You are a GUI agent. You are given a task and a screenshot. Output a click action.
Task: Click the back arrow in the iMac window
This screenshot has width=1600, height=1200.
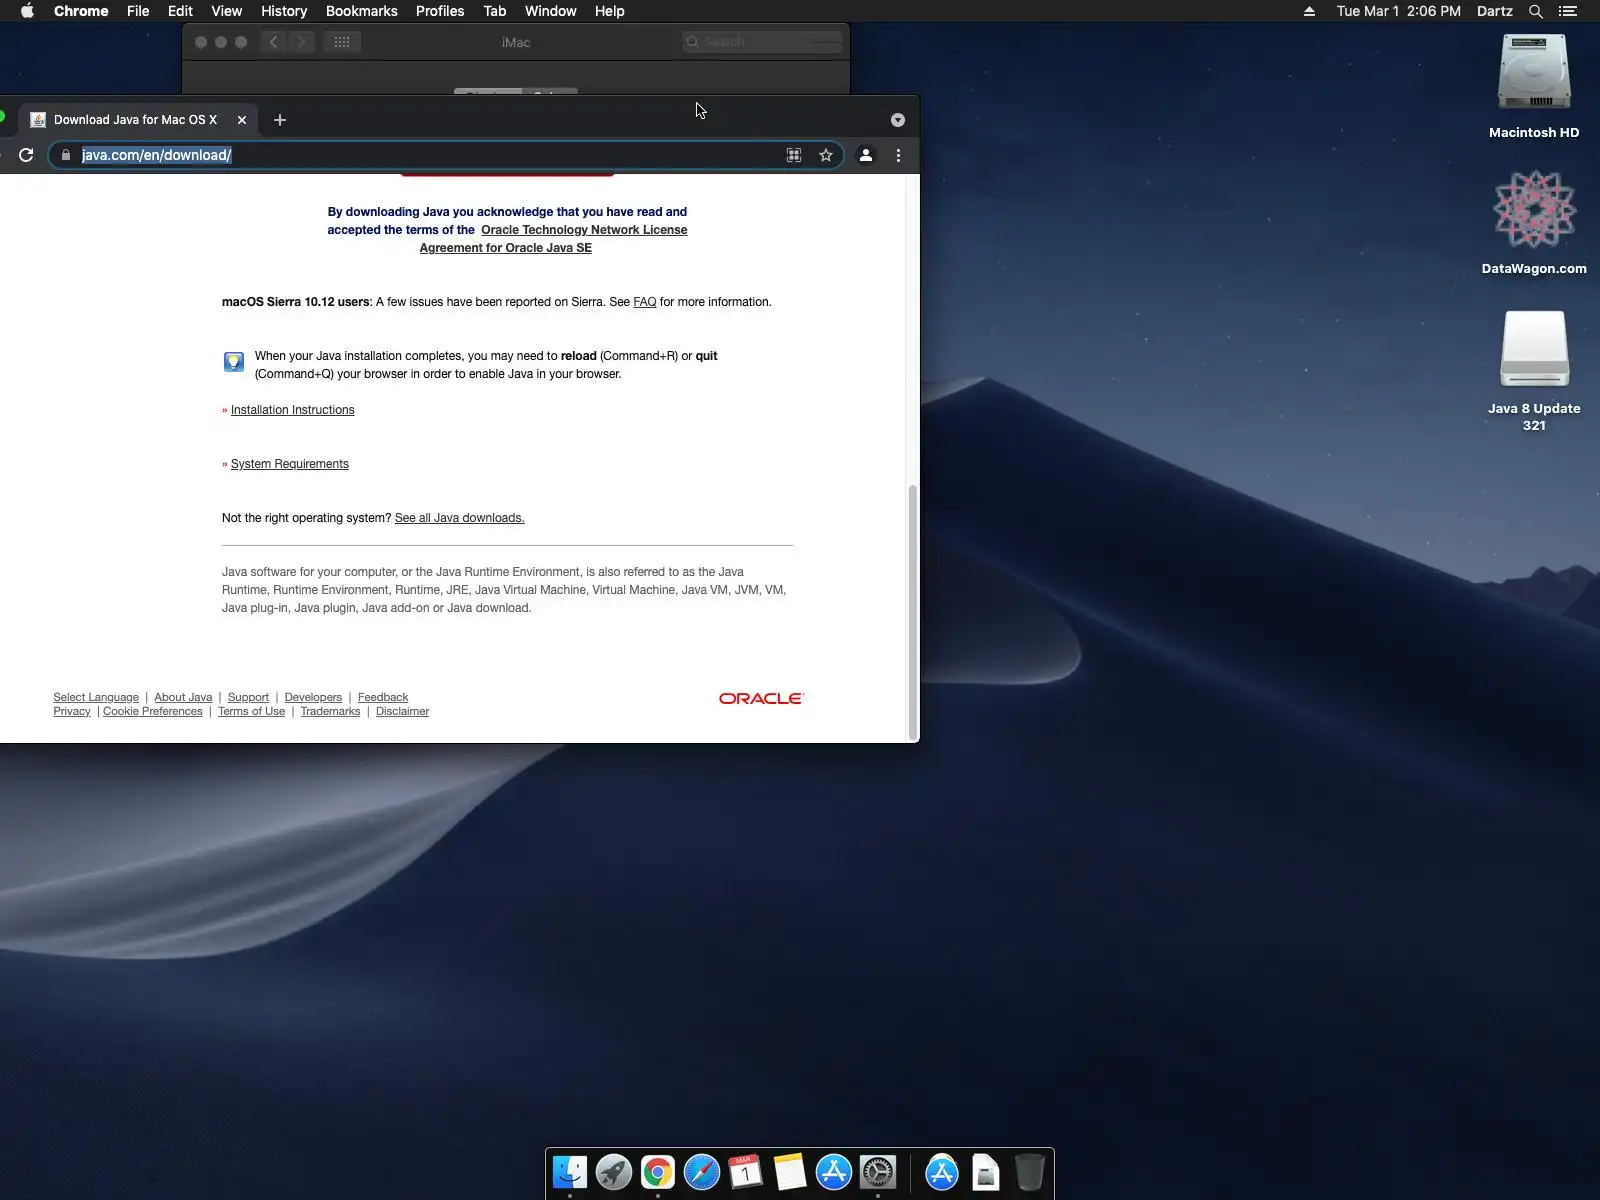[x=273, y=42]
